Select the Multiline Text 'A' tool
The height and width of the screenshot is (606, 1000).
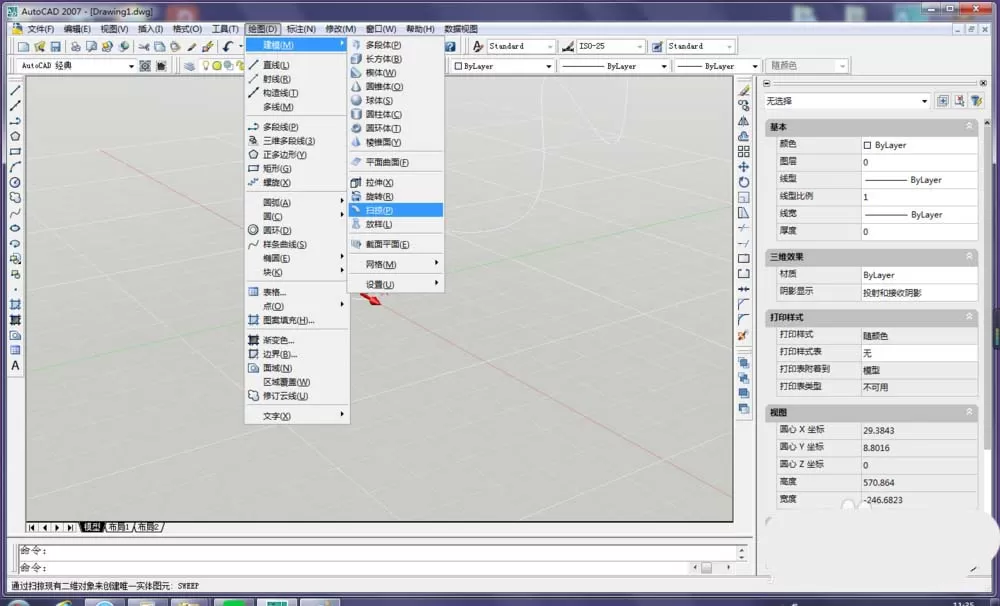15,366
